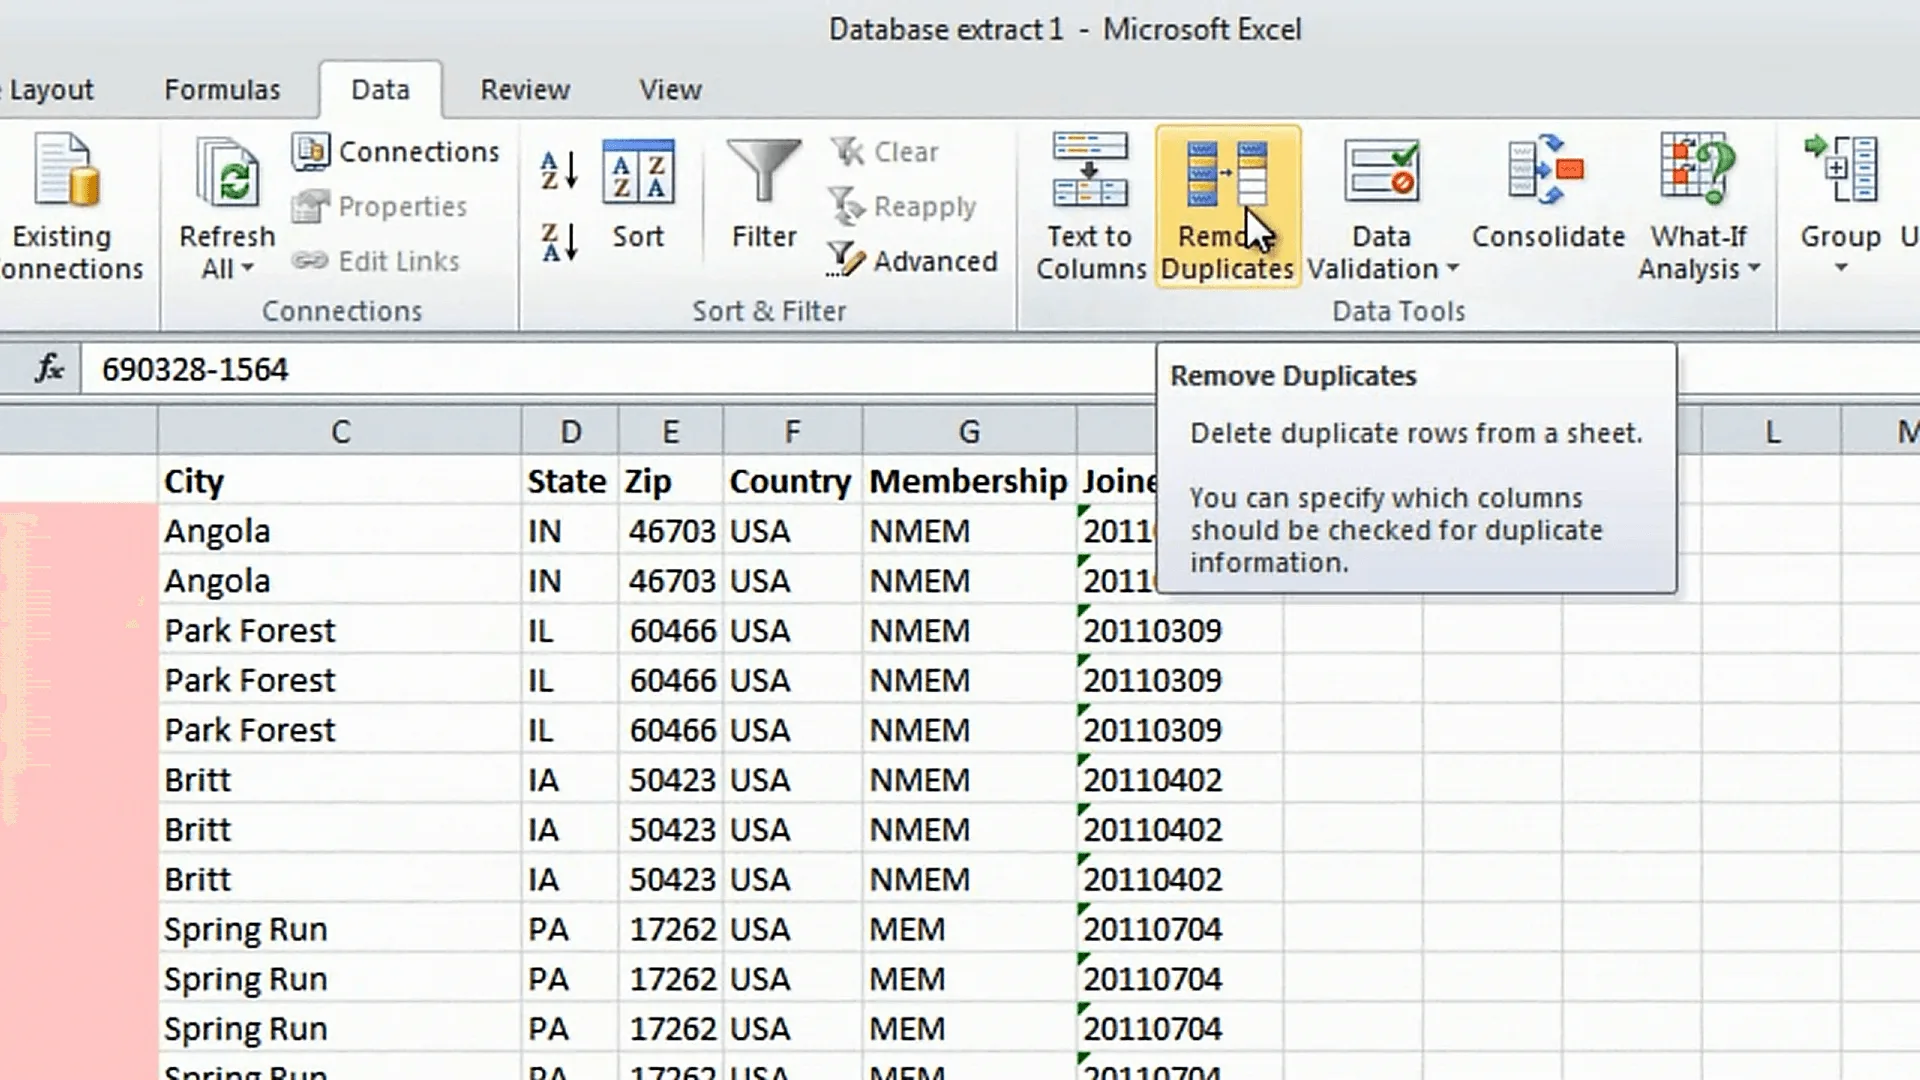The image size is (1920, 1080).
Task: Select the first IA state cell
Action: tap(570, 780)
